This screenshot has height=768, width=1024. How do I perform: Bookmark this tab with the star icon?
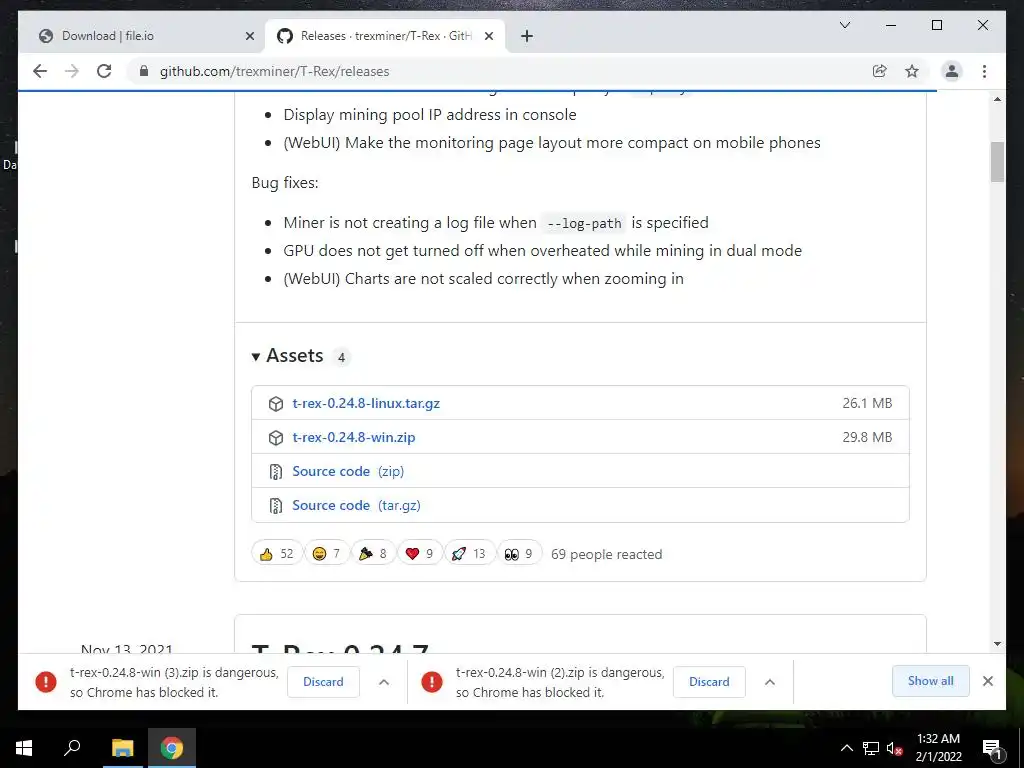click(x=912, y=71)
